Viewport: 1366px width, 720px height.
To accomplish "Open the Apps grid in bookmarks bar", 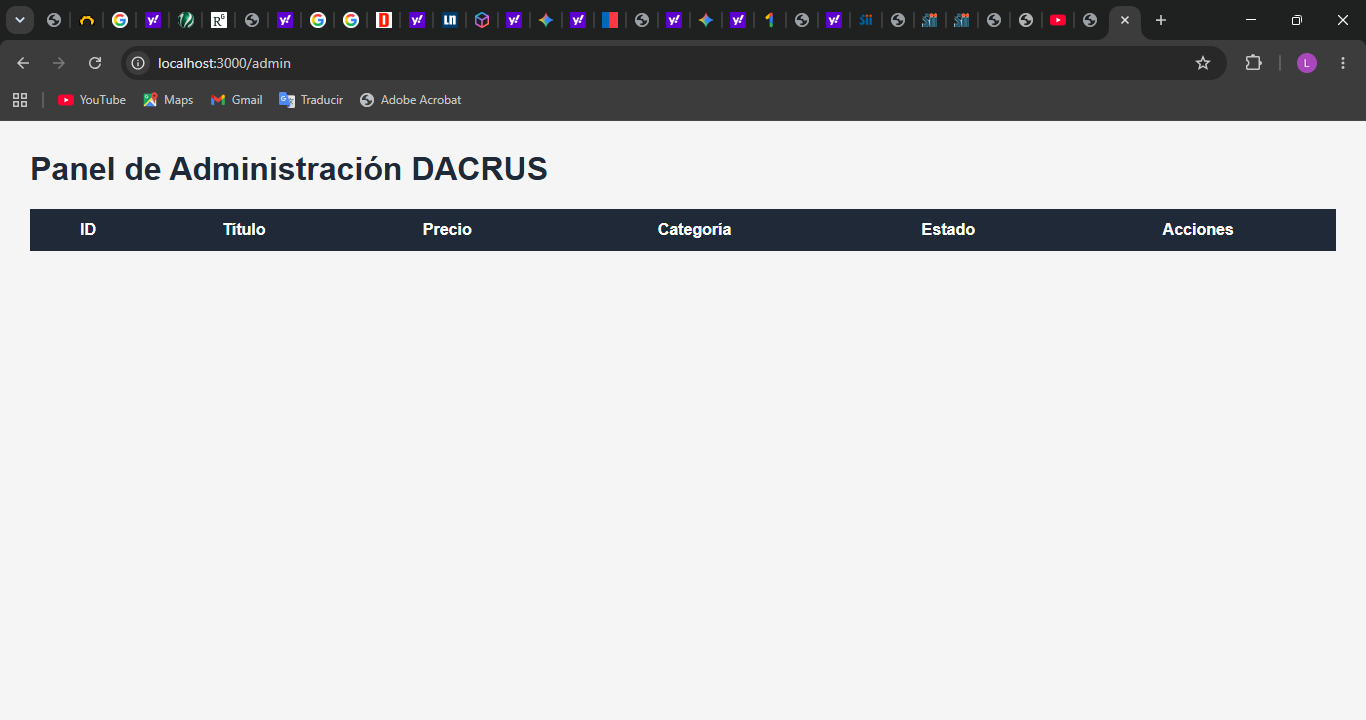I will pyautogui.click(x=20, y=100).
